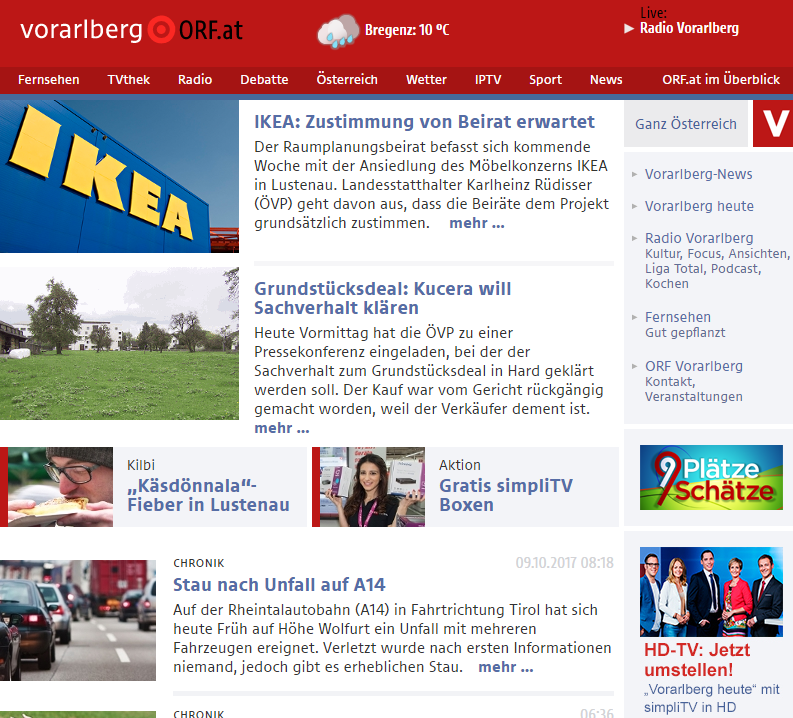Open the Fernsehen sidebar link

(x=678, y=318)
